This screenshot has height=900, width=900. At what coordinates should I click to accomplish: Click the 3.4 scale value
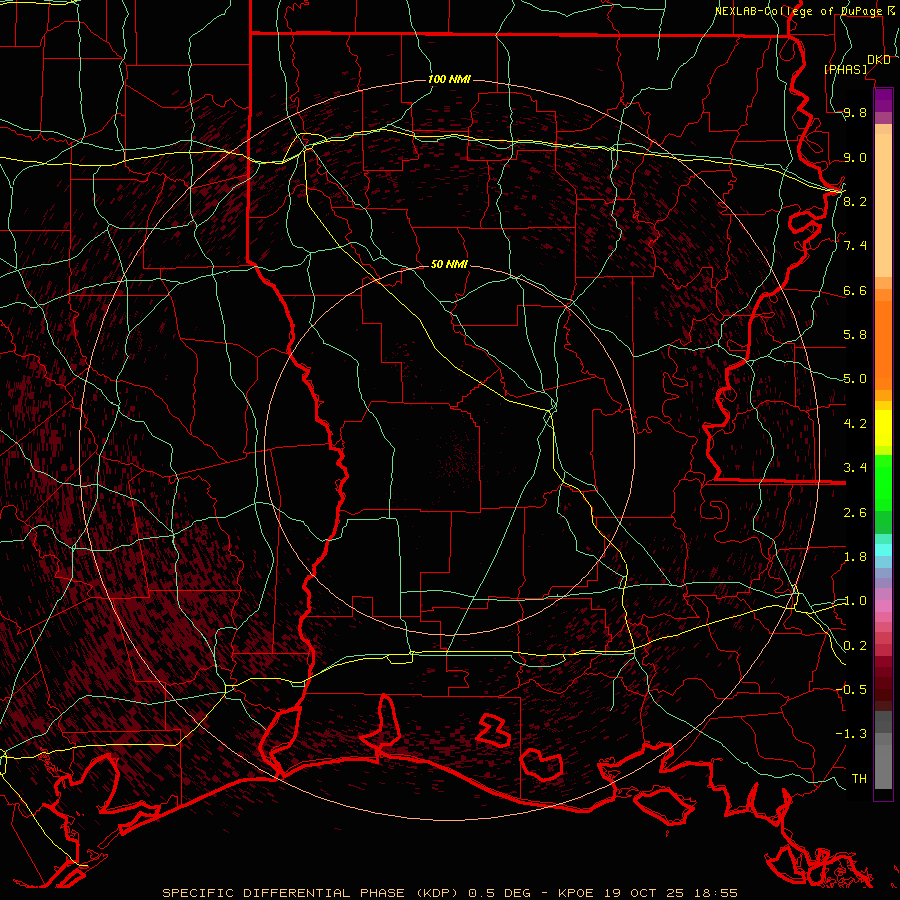(855, 468)
